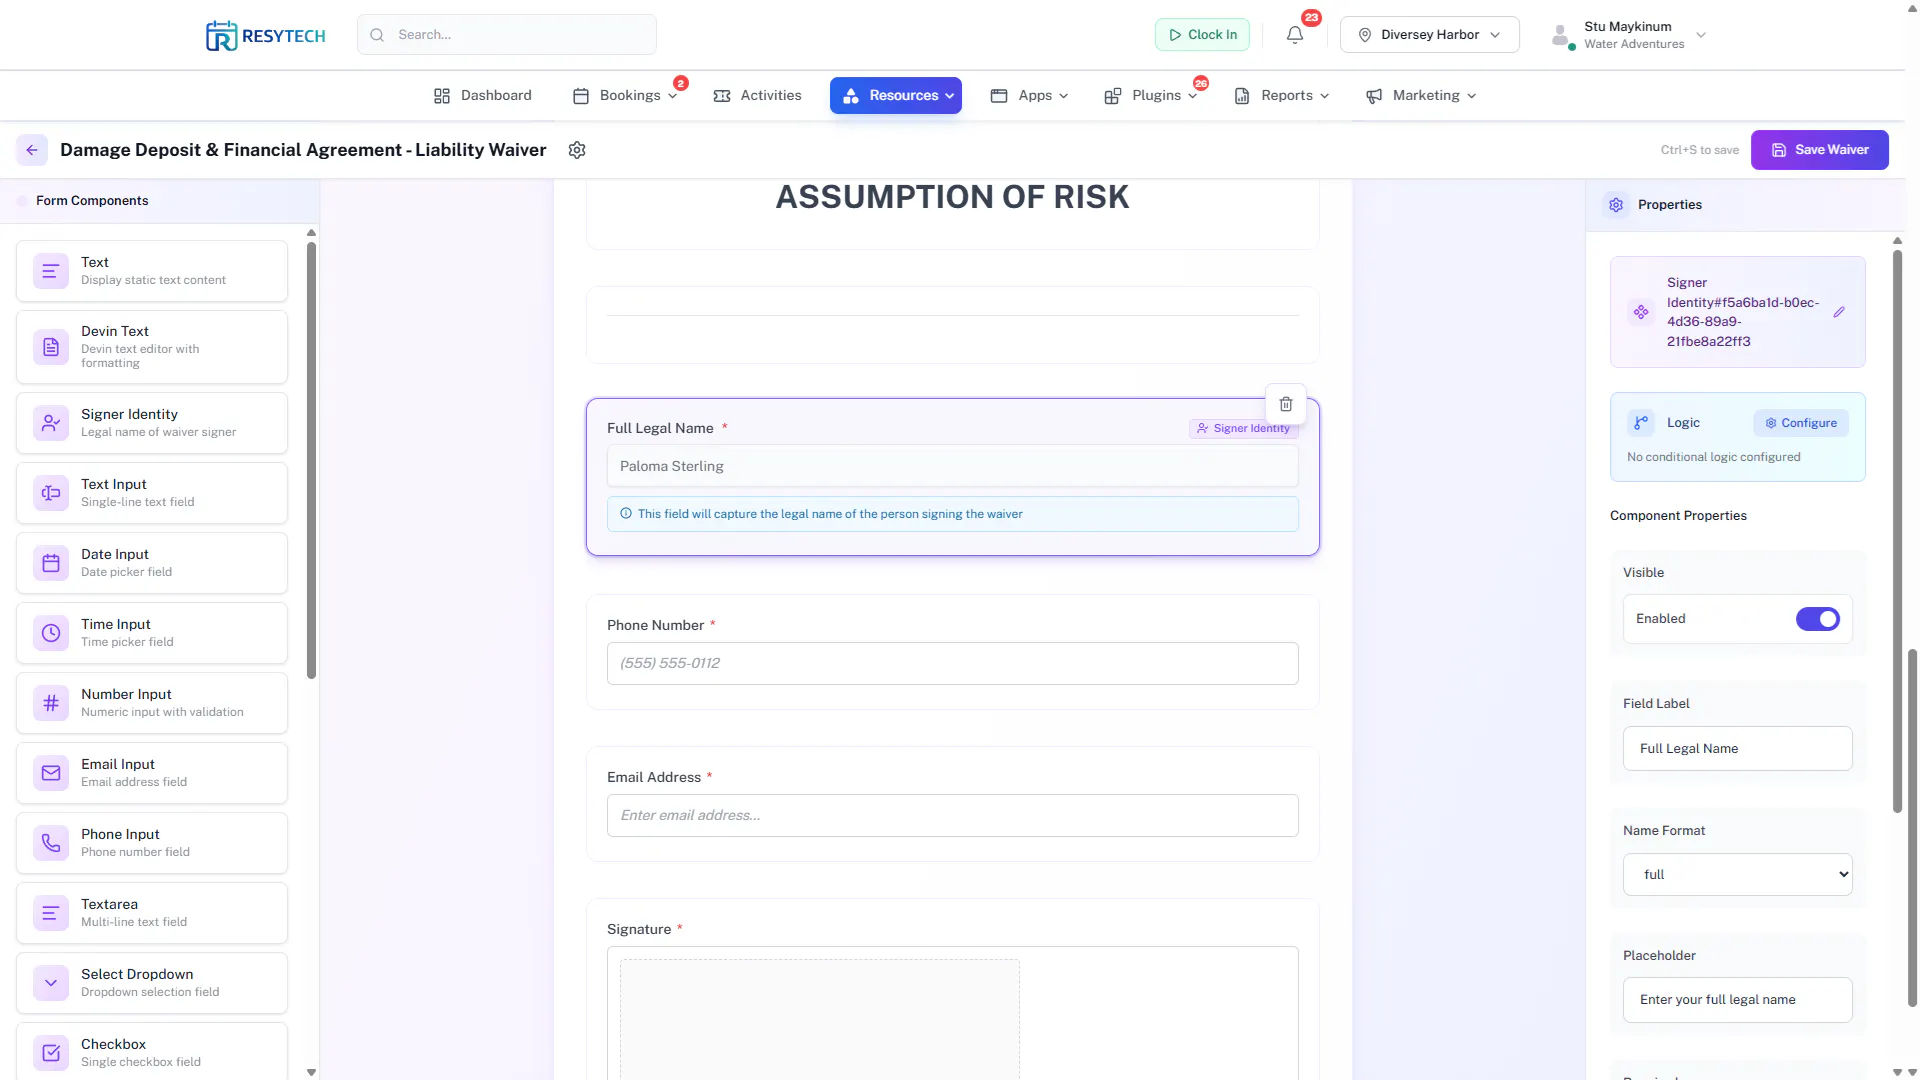This screenshot has height=1080, width=1920.
Task: Select the Signer Identity component icon
Action: pos(51,423)
